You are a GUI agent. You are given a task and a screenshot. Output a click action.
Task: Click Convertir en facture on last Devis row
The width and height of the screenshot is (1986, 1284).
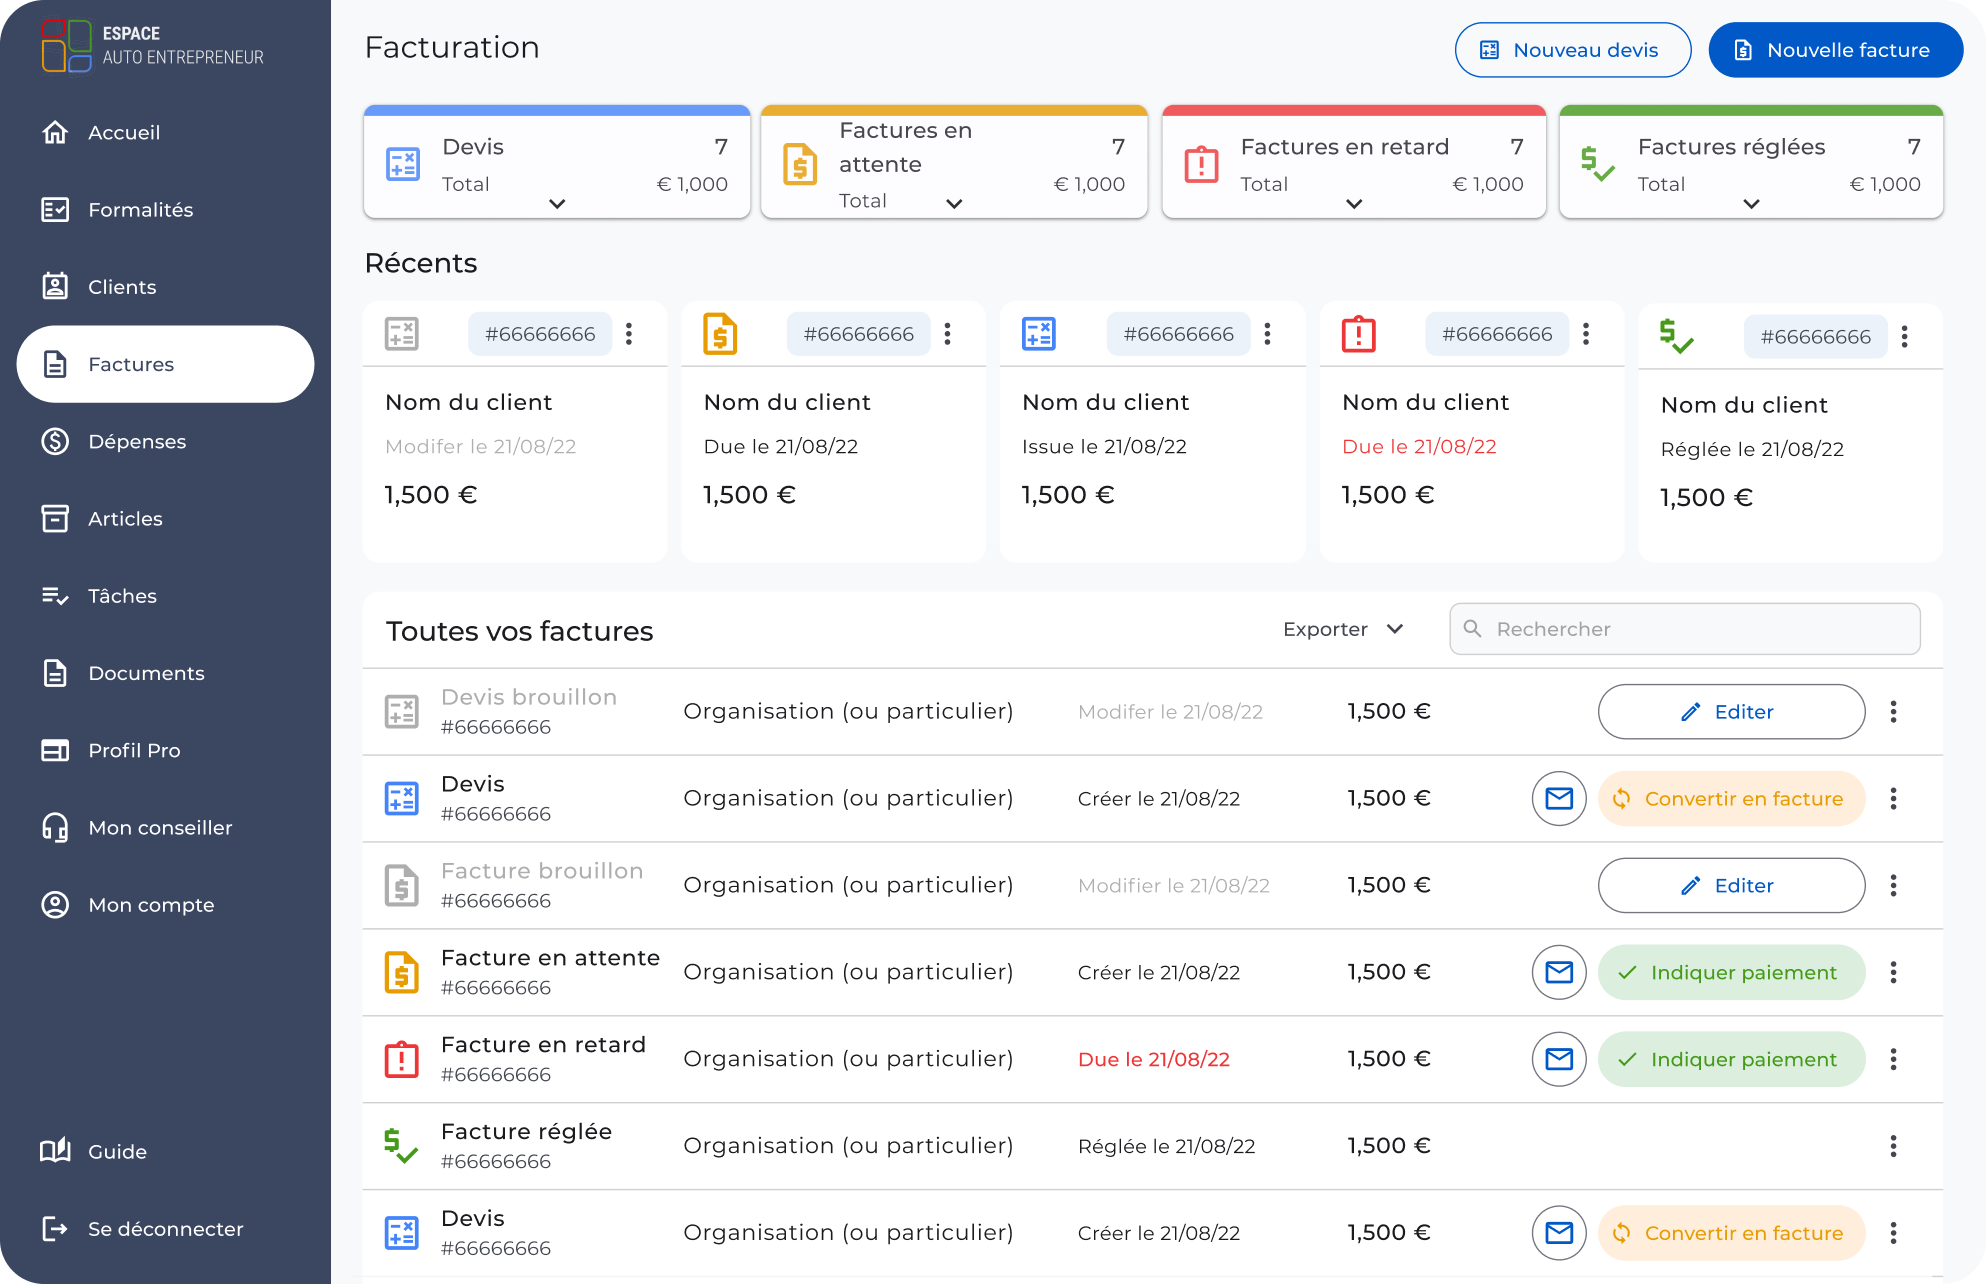1731,1233
